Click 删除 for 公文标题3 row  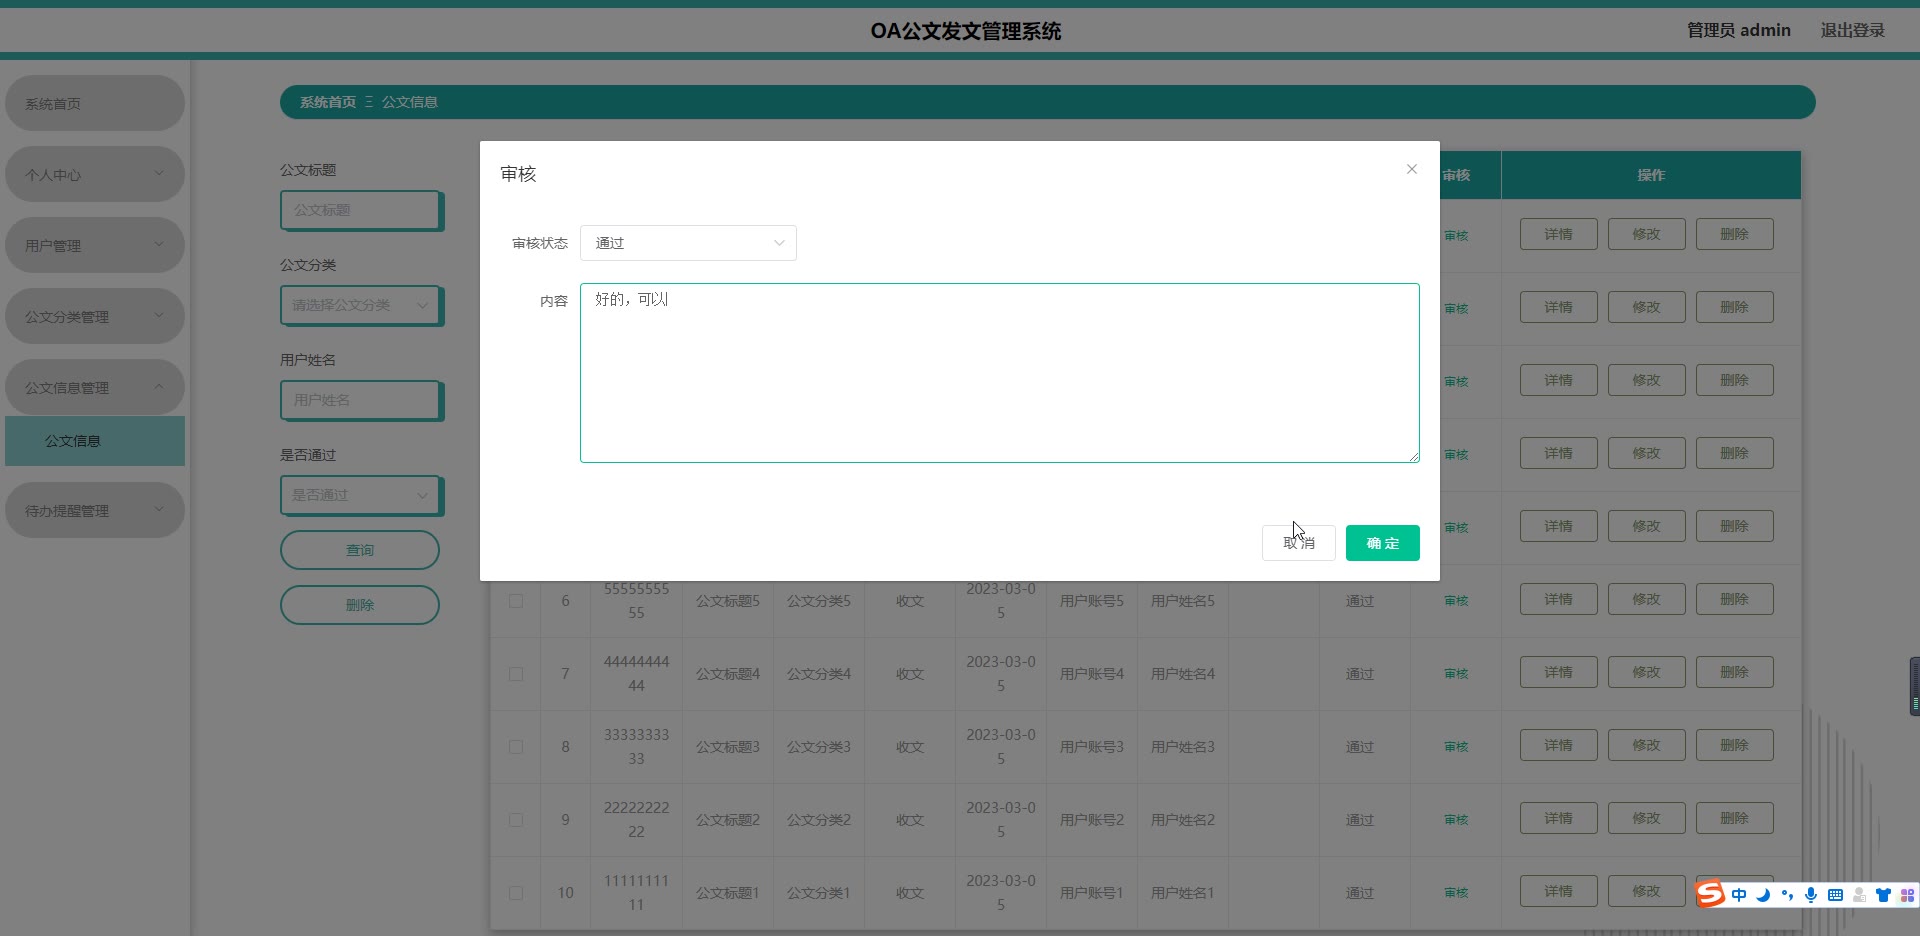pyautogui.click(x=1734, y=745)
